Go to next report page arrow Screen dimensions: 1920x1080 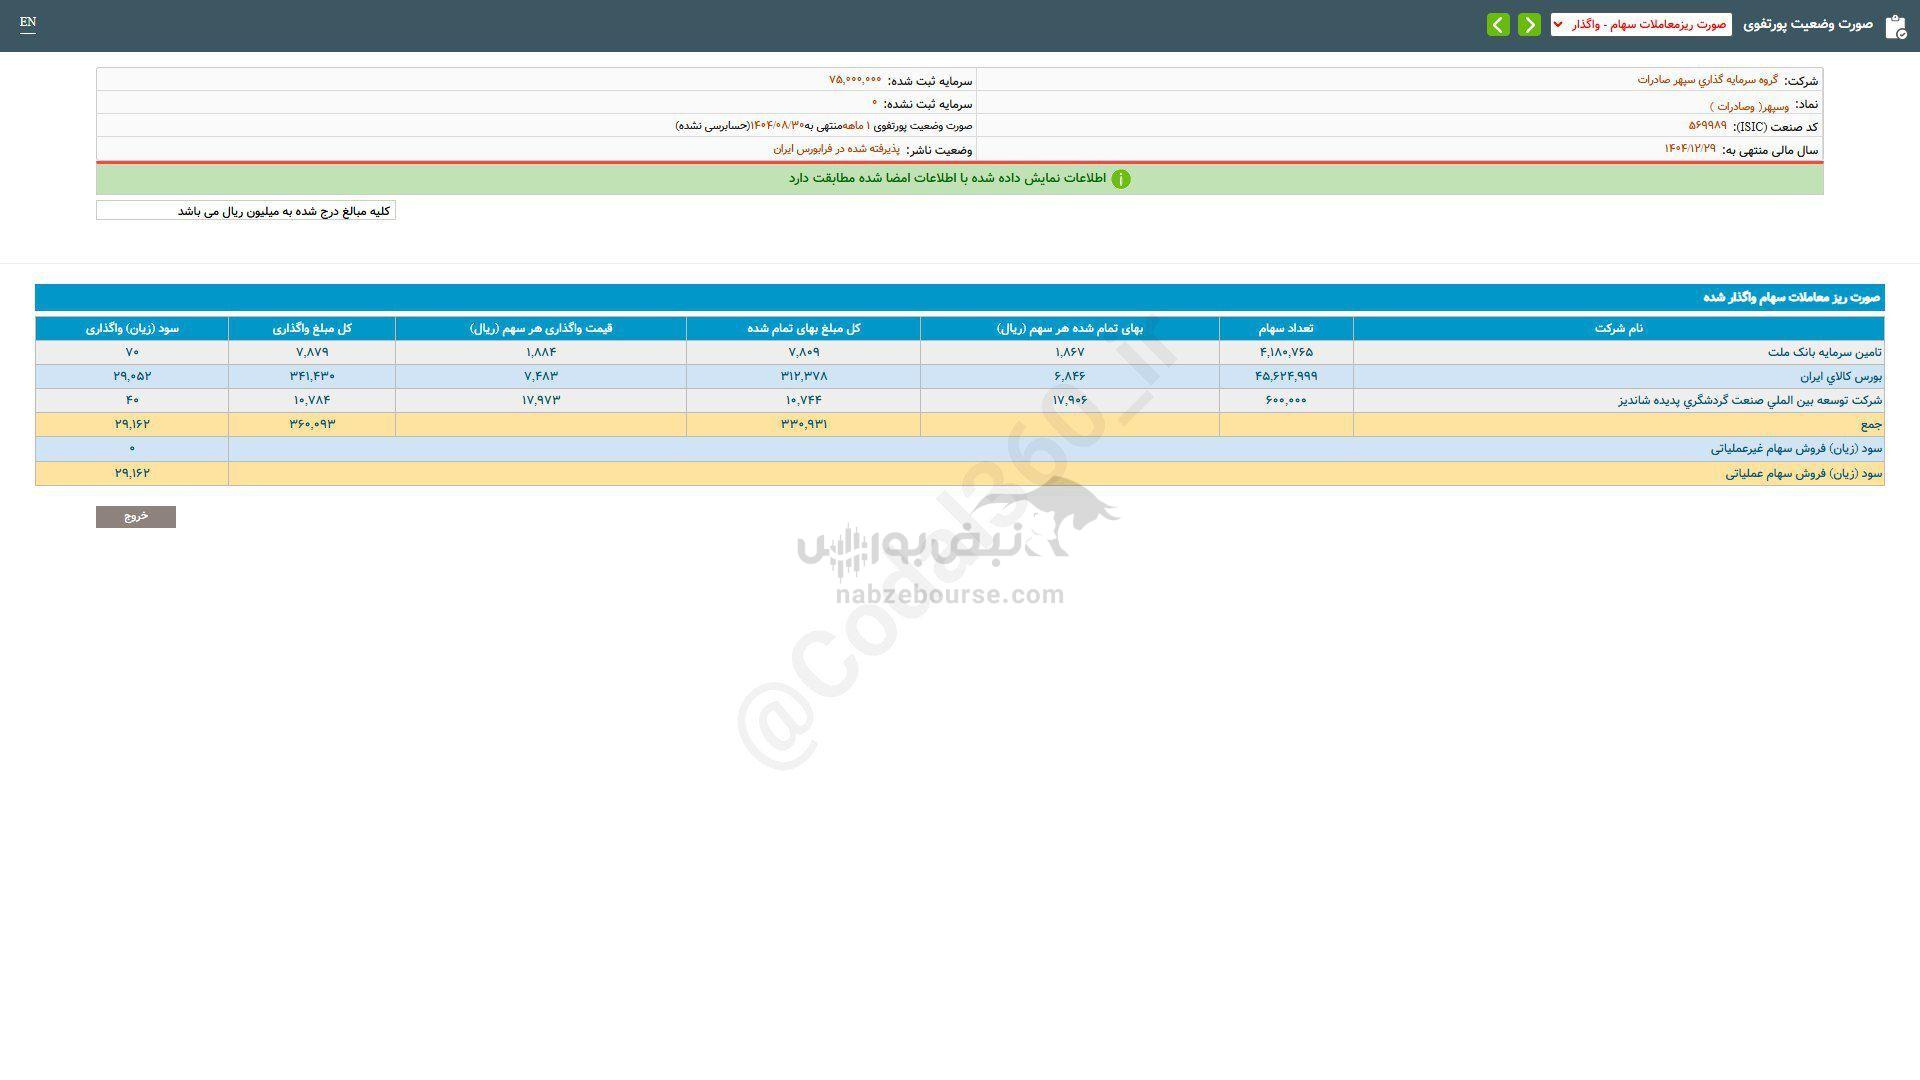click(x=1498, y=24)
